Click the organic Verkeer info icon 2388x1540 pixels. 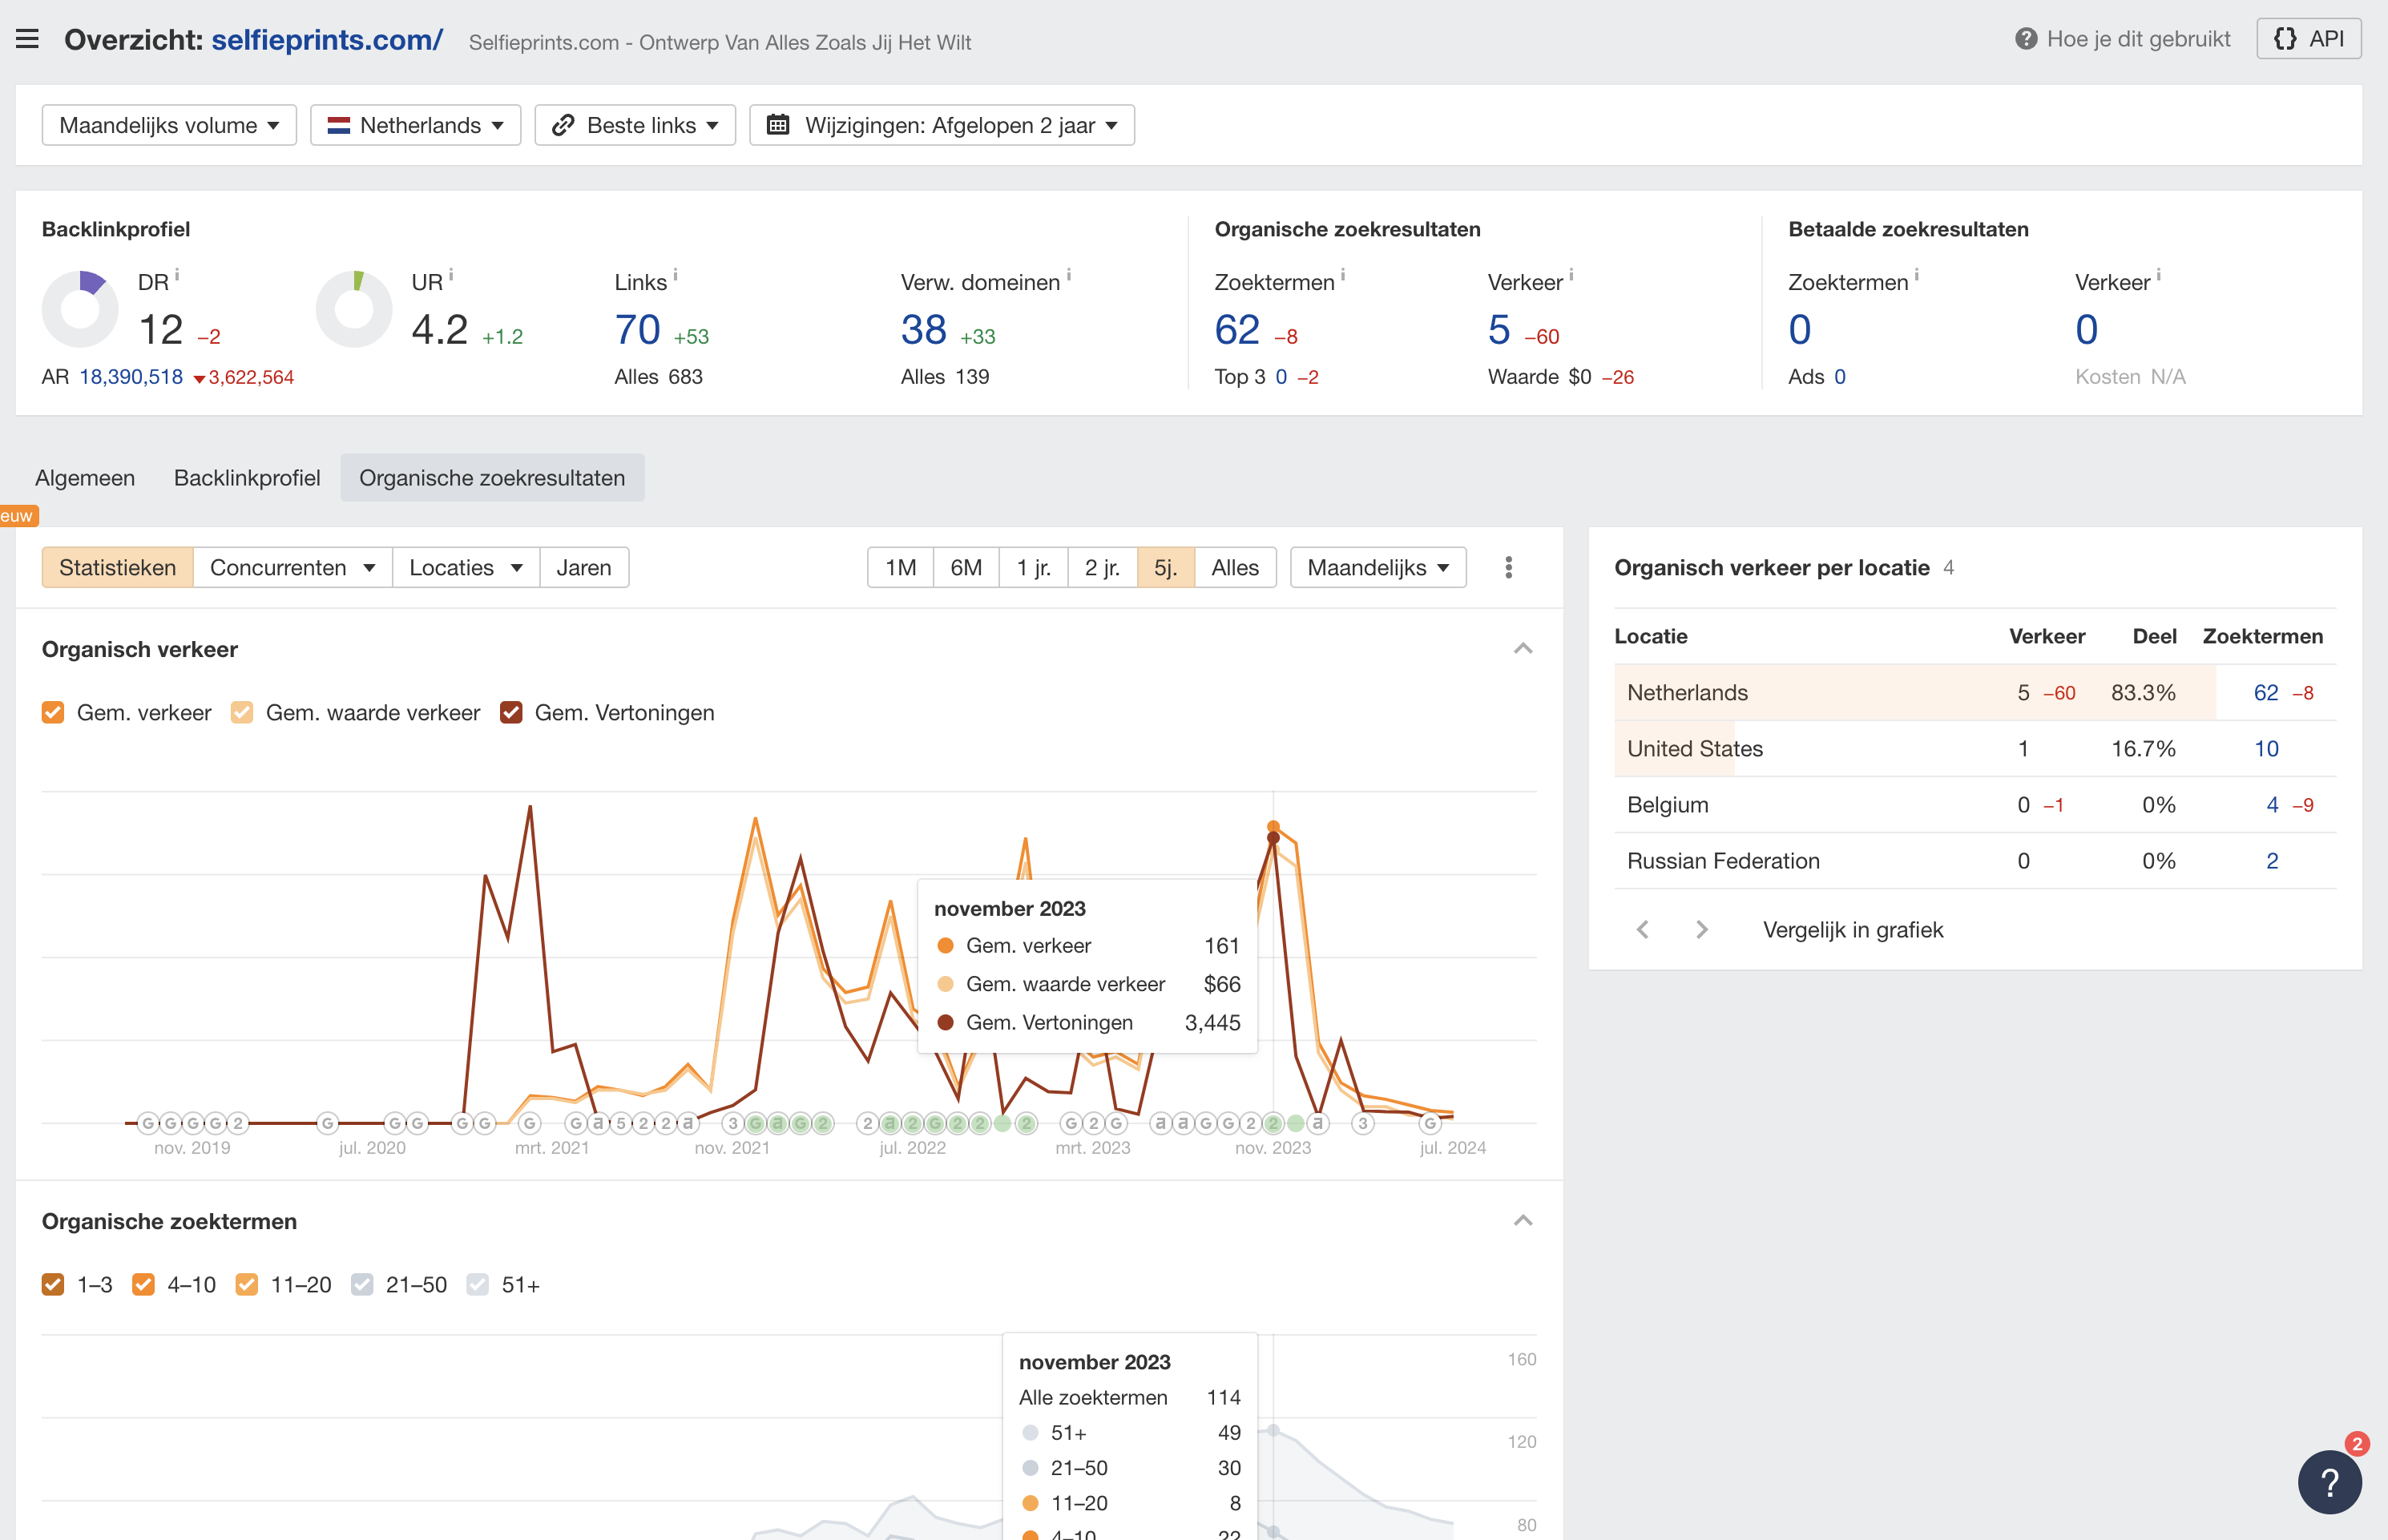pos(1571,273)
